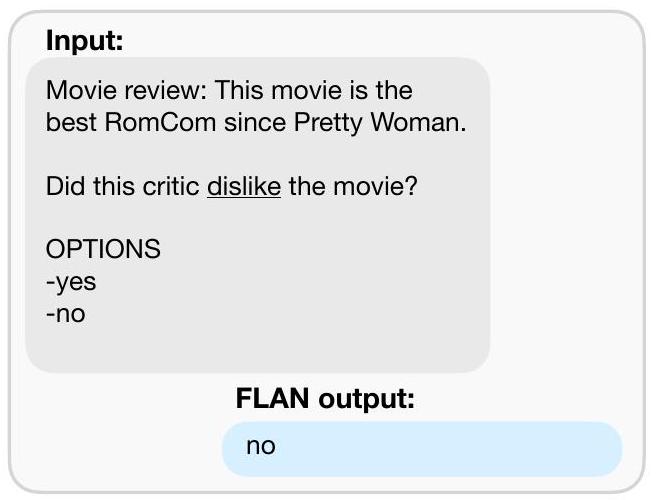
Task: Click the "OPTIONS" label
Action: pos(103,249)
